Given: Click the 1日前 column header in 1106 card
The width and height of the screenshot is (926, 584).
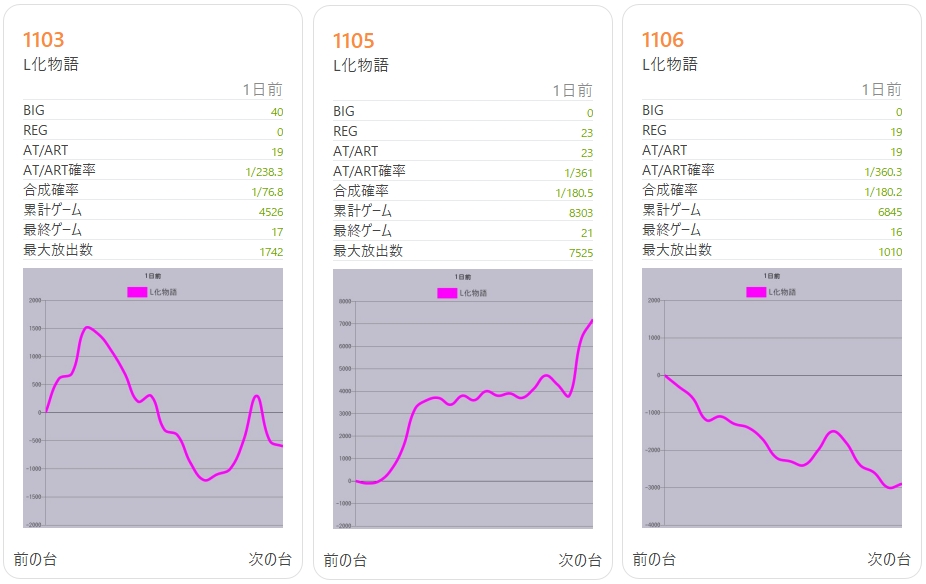Looking at the screenshot, I should coord(881,90).
